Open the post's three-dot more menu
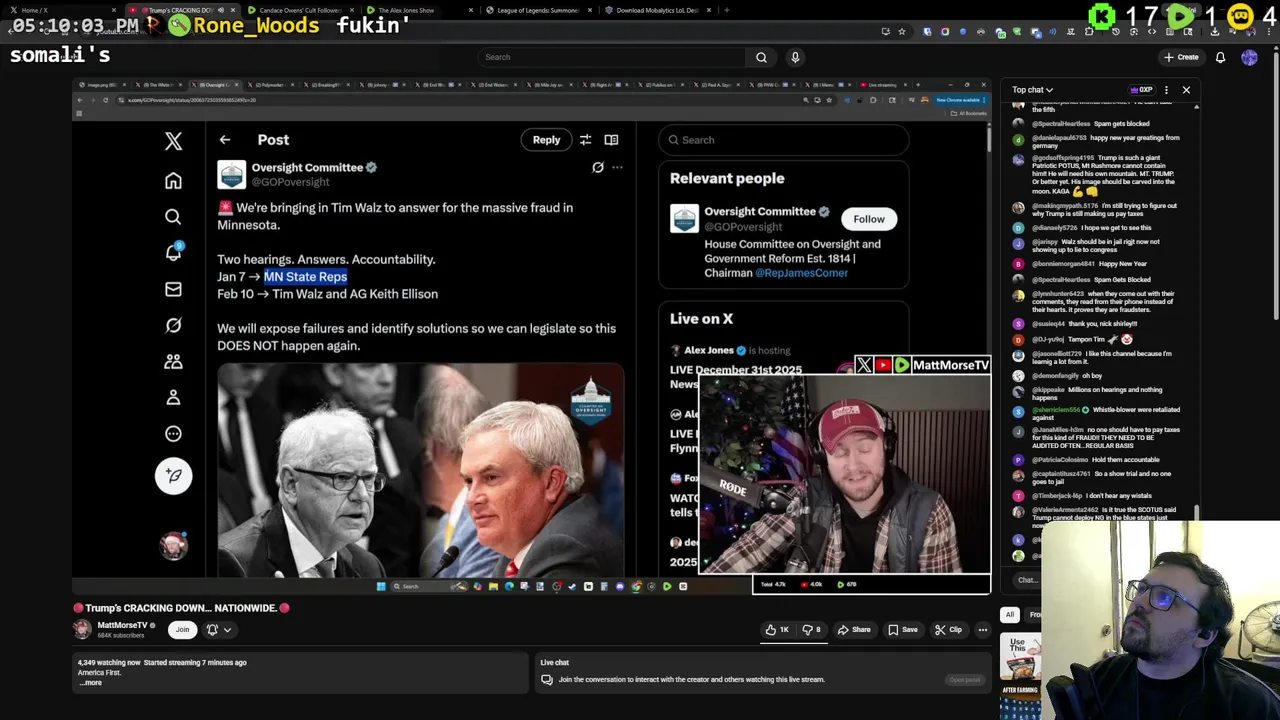 pos(617,167)
